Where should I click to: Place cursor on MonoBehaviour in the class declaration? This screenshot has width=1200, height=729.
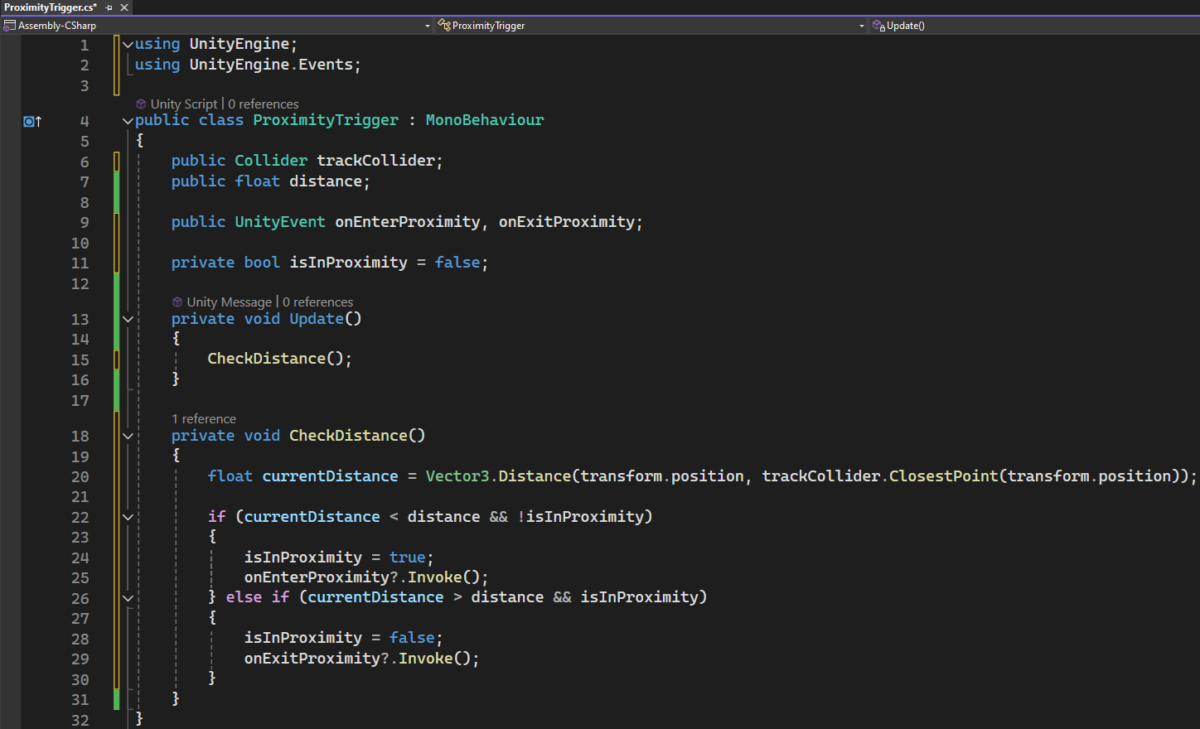[x=485, y=120]
